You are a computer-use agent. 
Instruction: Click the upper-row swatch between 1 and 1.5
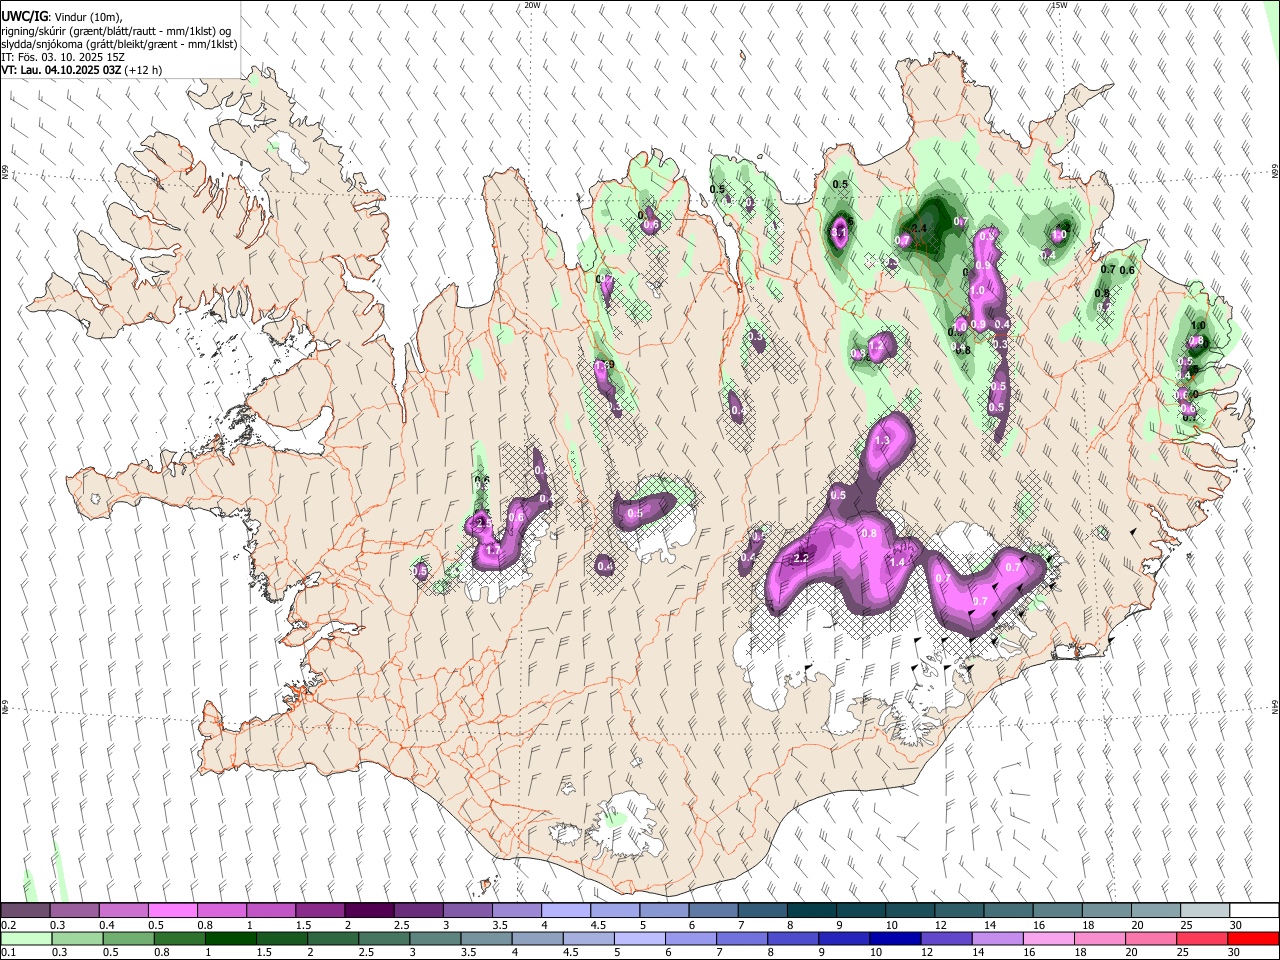(x=271, y=910)
